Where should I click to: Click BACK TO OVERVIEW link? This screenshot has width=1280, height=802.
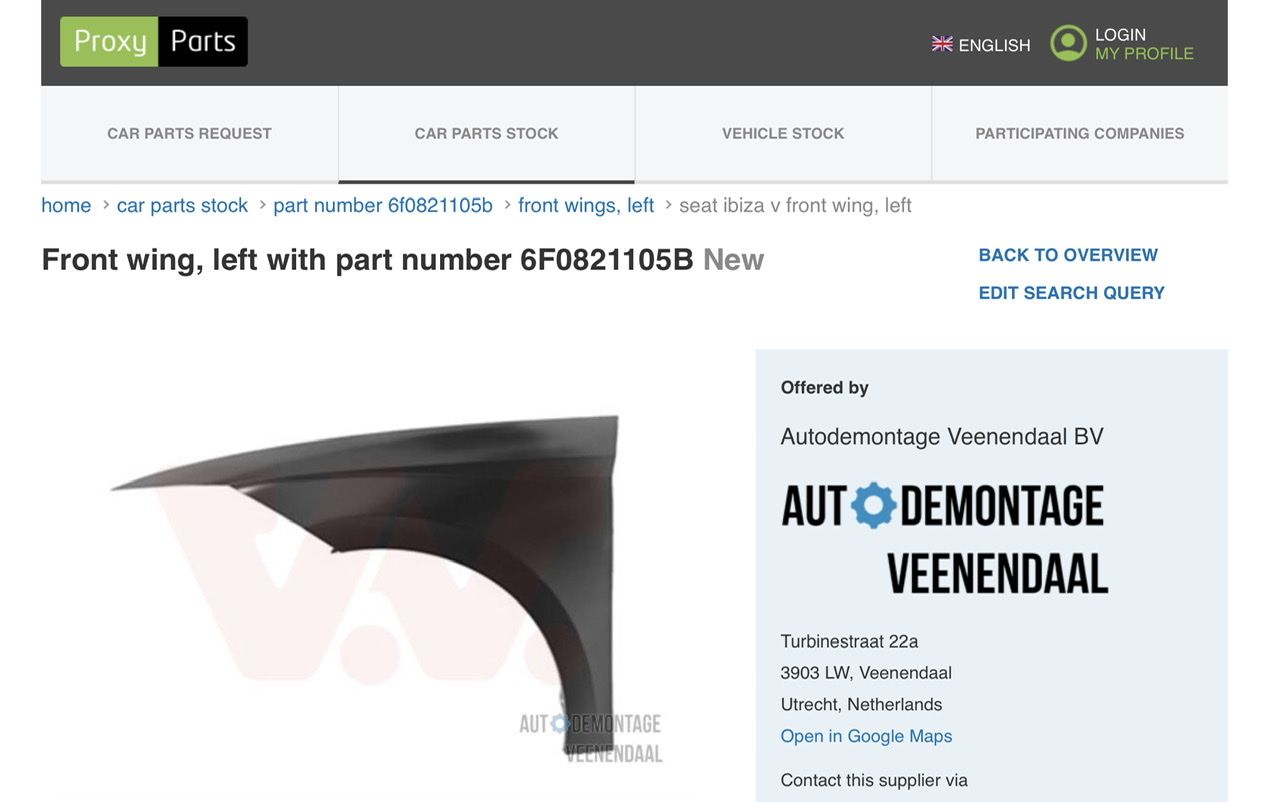point(1068,255)
